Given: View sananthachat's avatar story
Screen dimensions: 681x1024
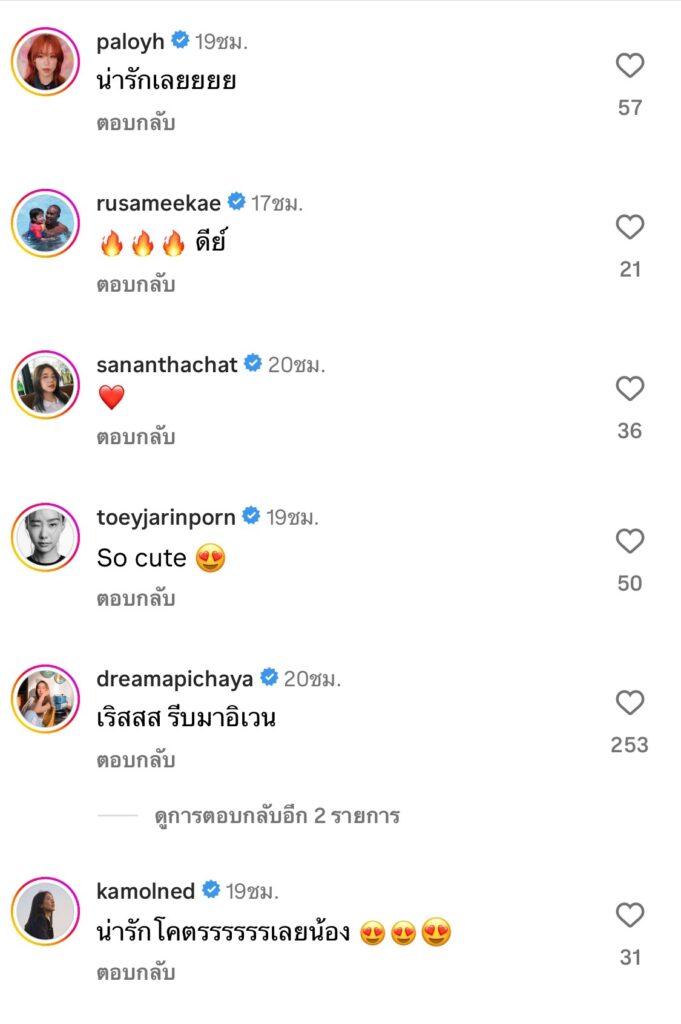Looking at the screenshot, I should (45, 384).
